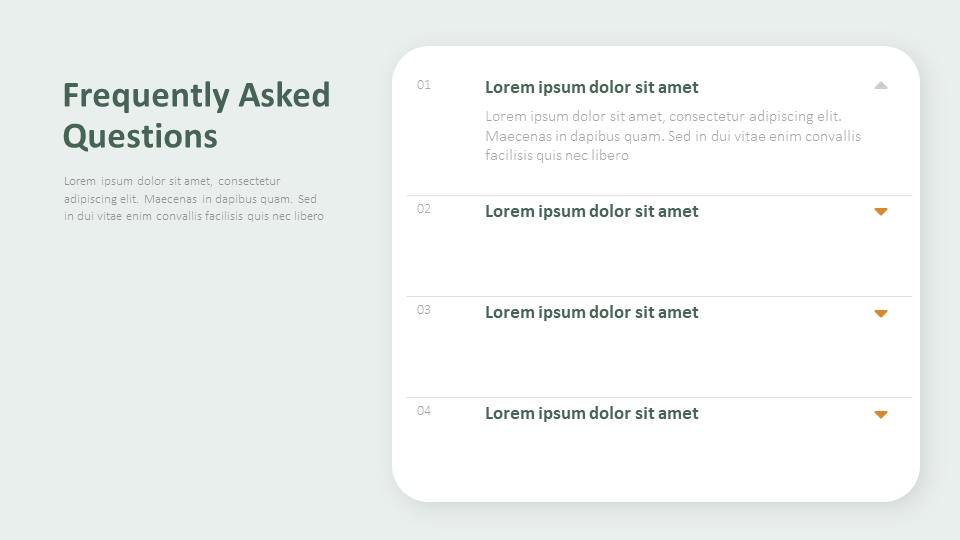Select the "Frequently Asked Questions" title
This screenshot has height=540, width=960.
[x=196, y=115]
